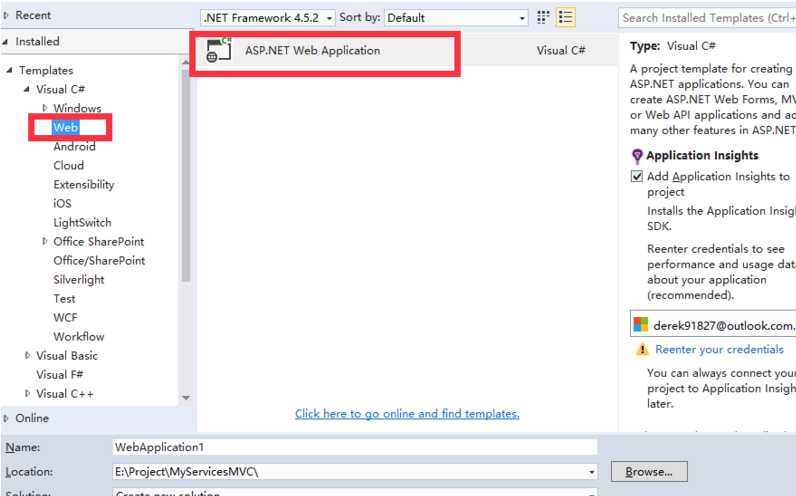Click the Reenter your credentials link
This screenshot has height=496, width=796.
pyautogui.click(x=719, y=349)
